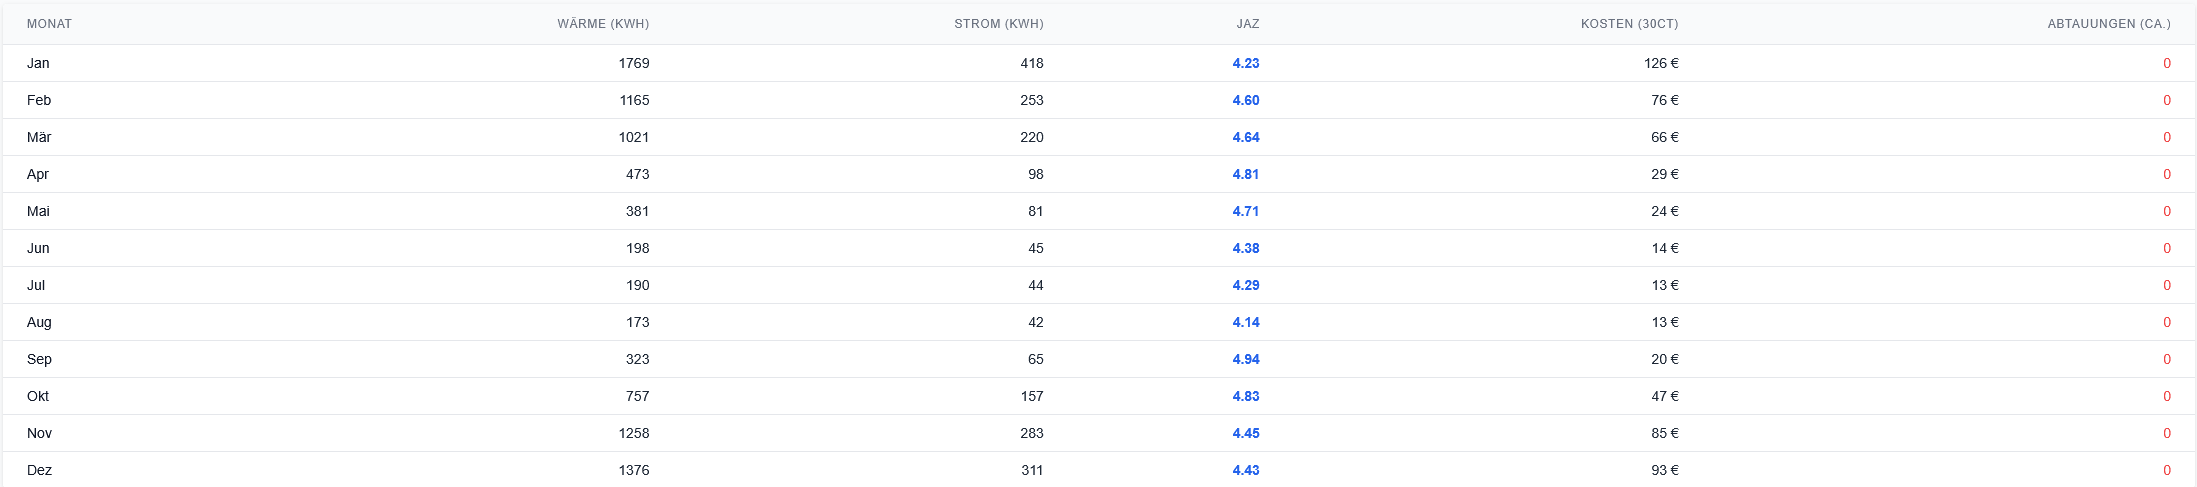Select the Mär row label
The height and width of the screenshot is (487, 2197).
pyautogui.click(x=39, y=137)
